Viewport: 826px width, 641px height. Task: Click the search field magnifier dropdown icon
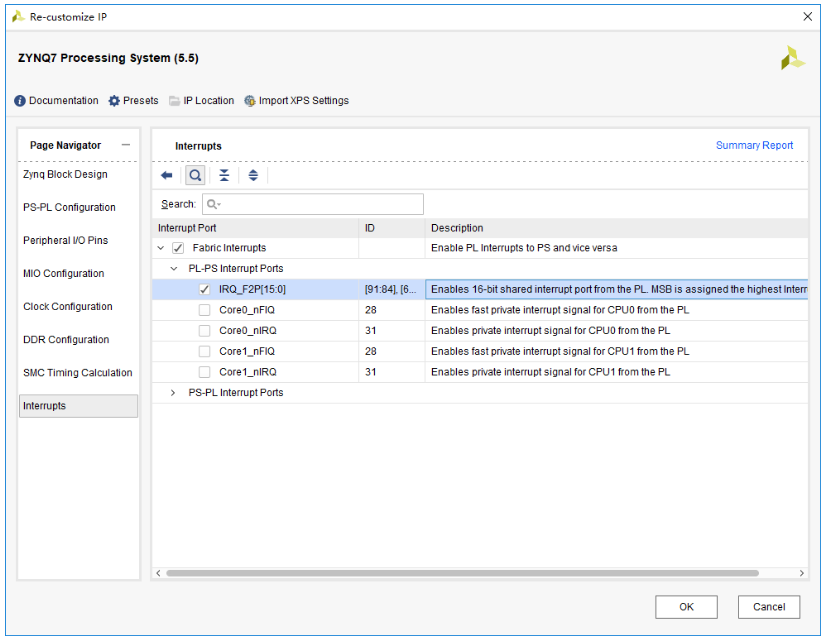213,204
